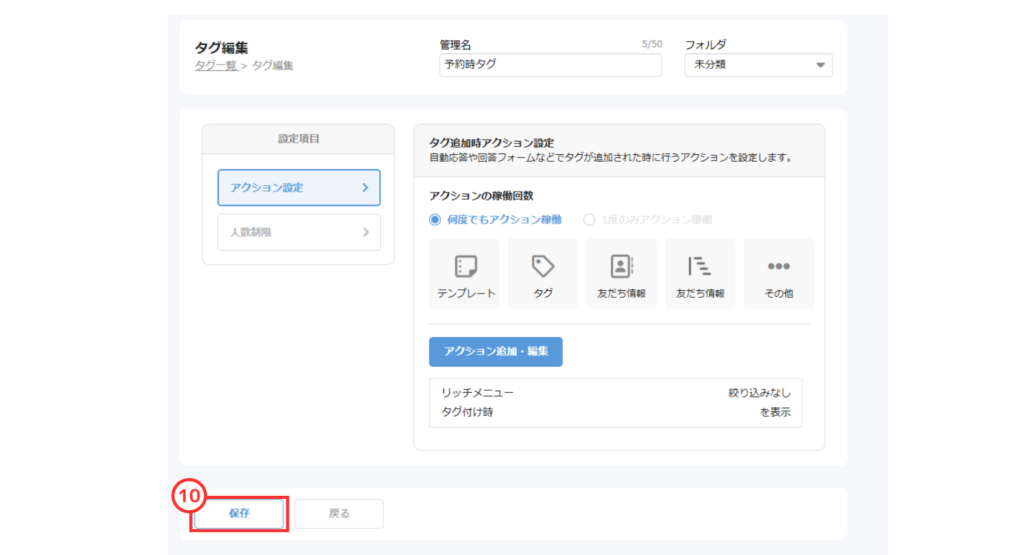The image size is (1024, 555).
Task: Switch to the 人数制限 settings item
Action: click(x=298, y=232)
